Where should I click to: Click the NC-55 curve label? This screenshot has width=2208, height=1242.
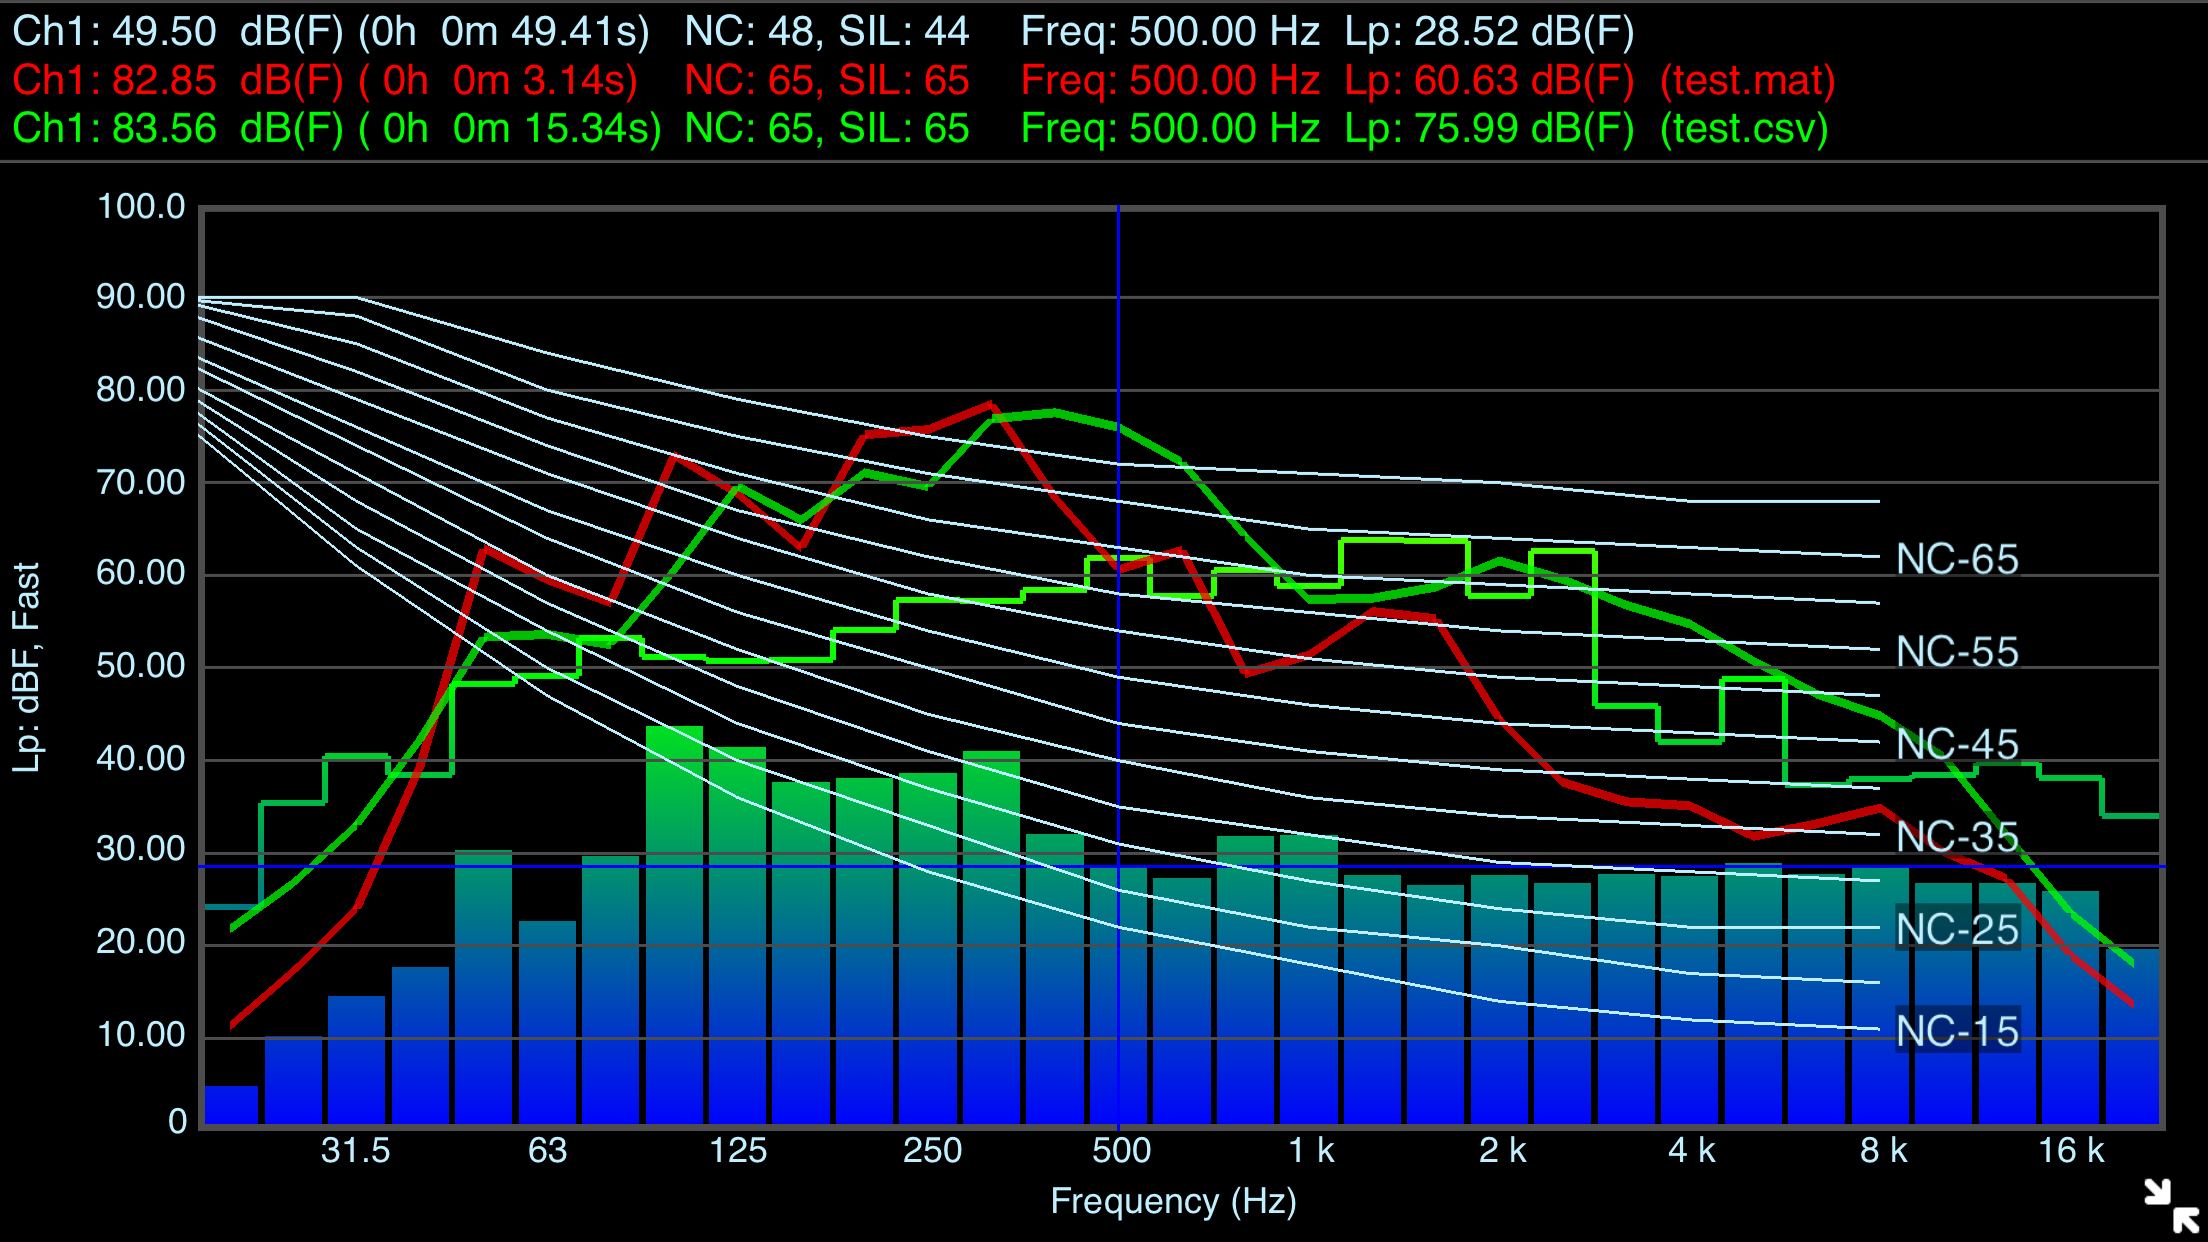point(1957,652)
